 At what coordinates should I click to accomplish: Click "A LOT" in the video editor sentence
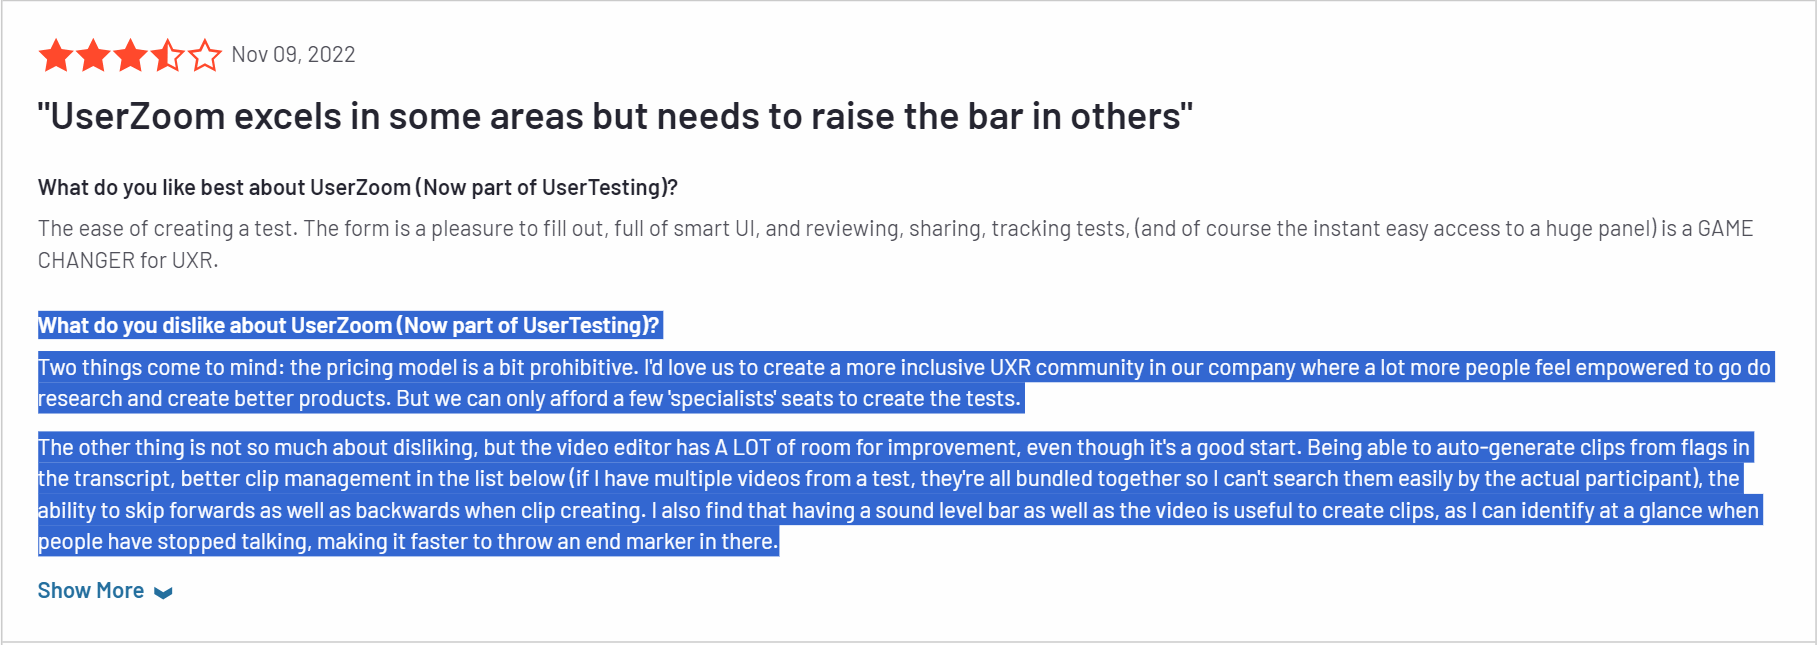pos(743,447)
